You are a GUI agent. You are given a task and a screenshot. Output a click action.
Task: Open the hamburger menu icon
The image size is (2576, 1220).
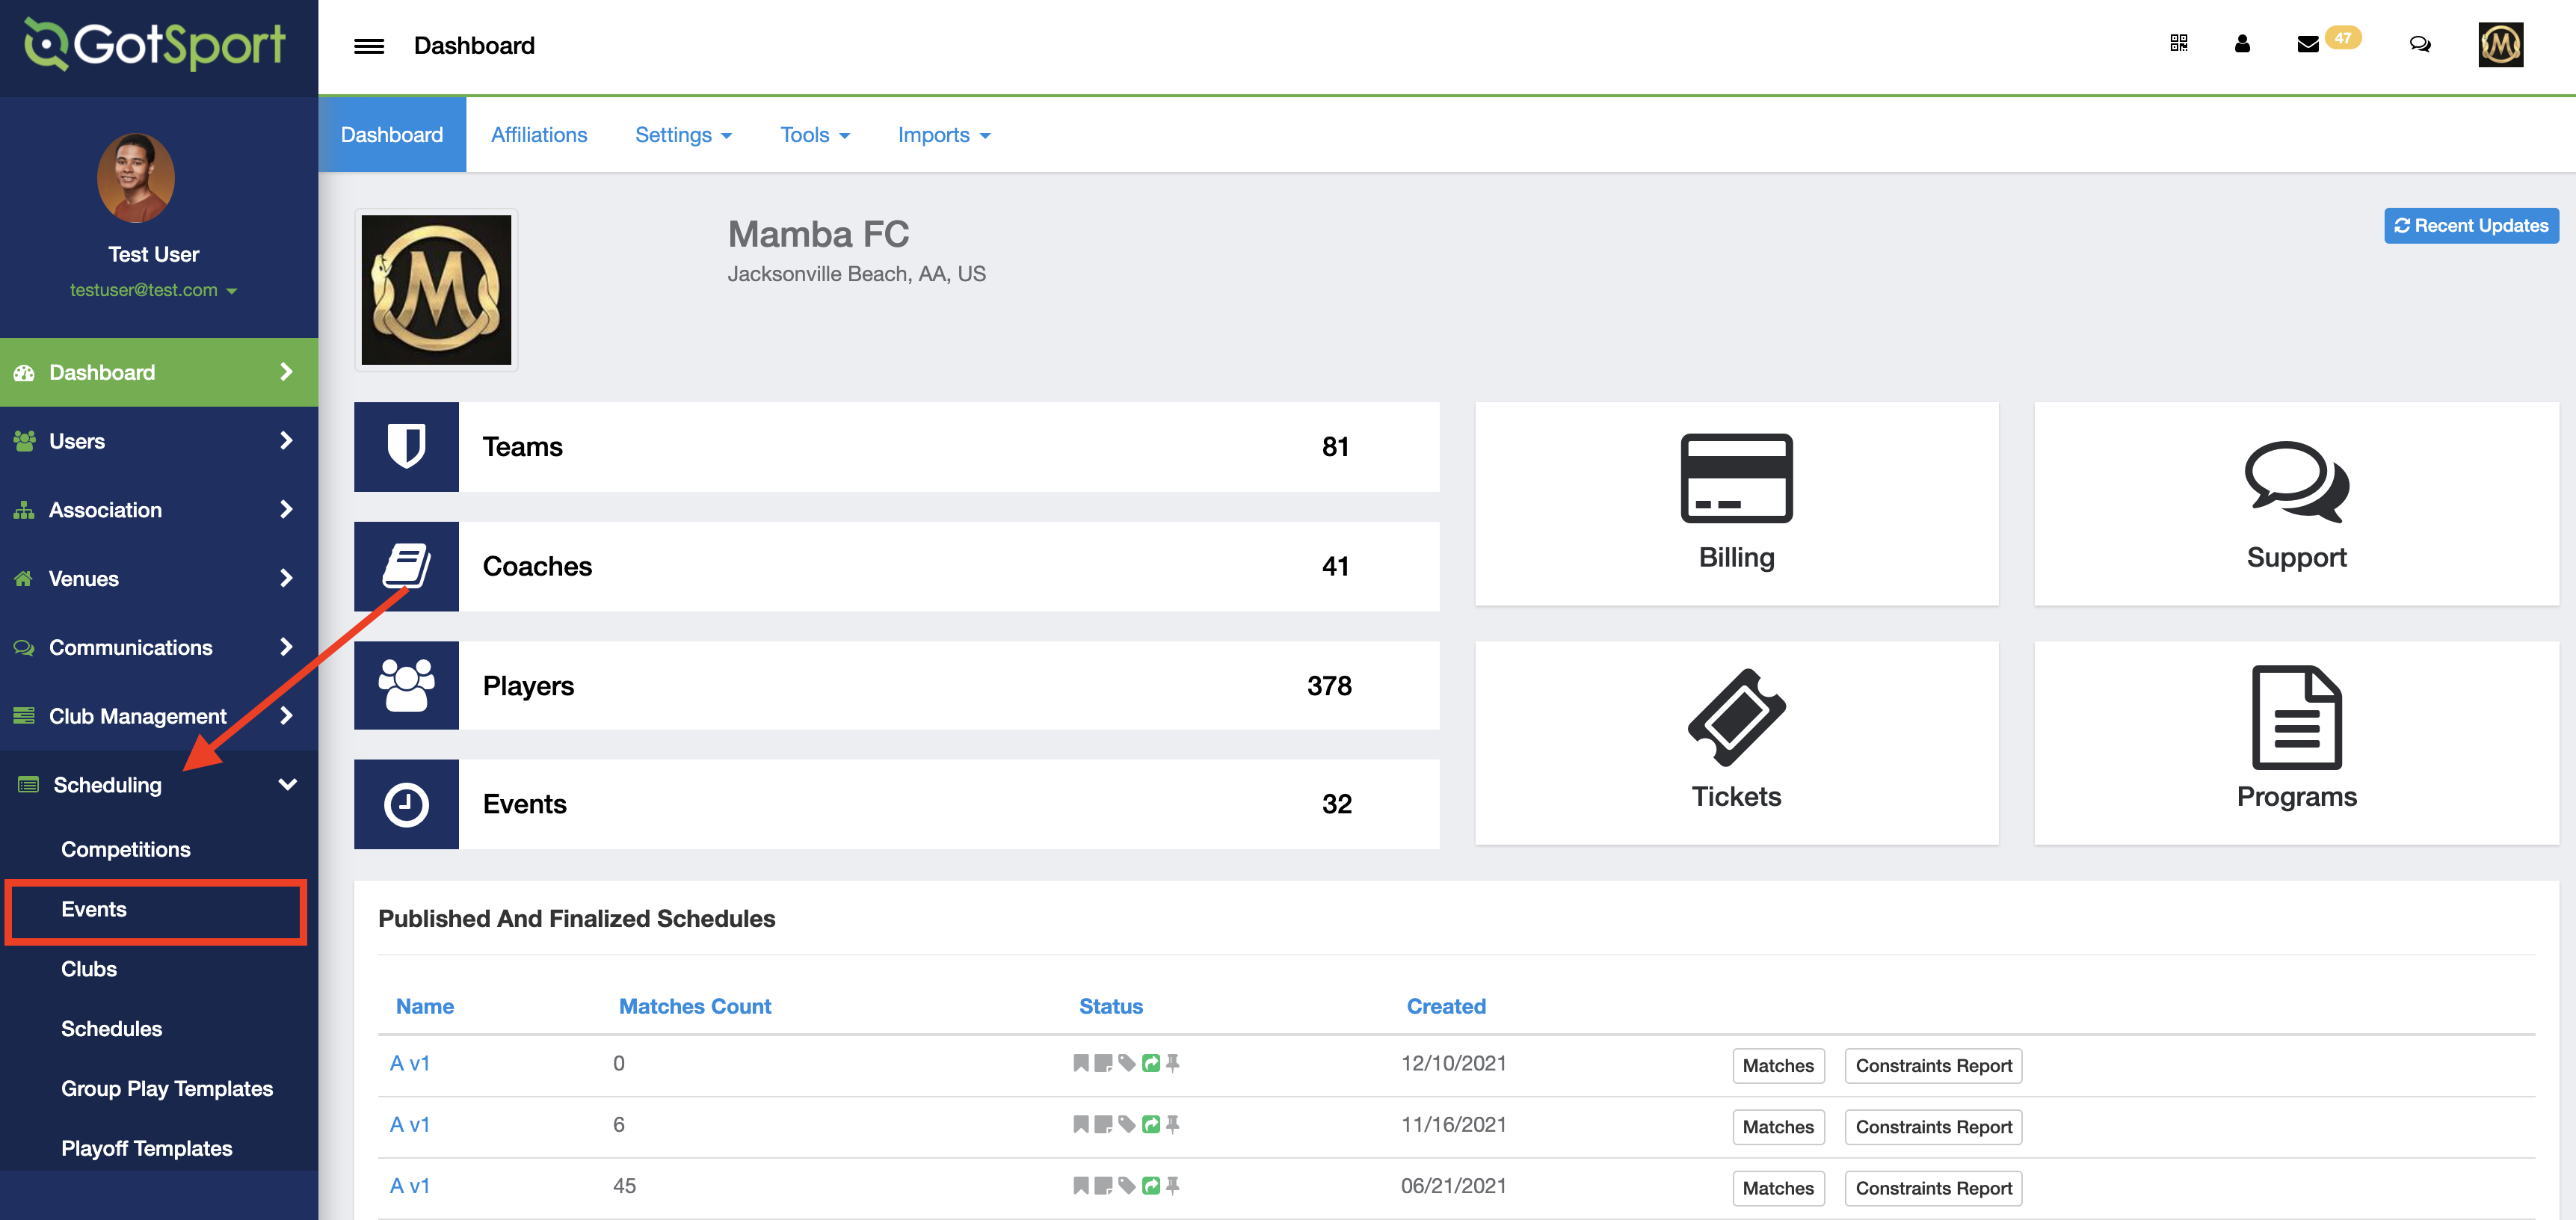click(x=369, y=46)
